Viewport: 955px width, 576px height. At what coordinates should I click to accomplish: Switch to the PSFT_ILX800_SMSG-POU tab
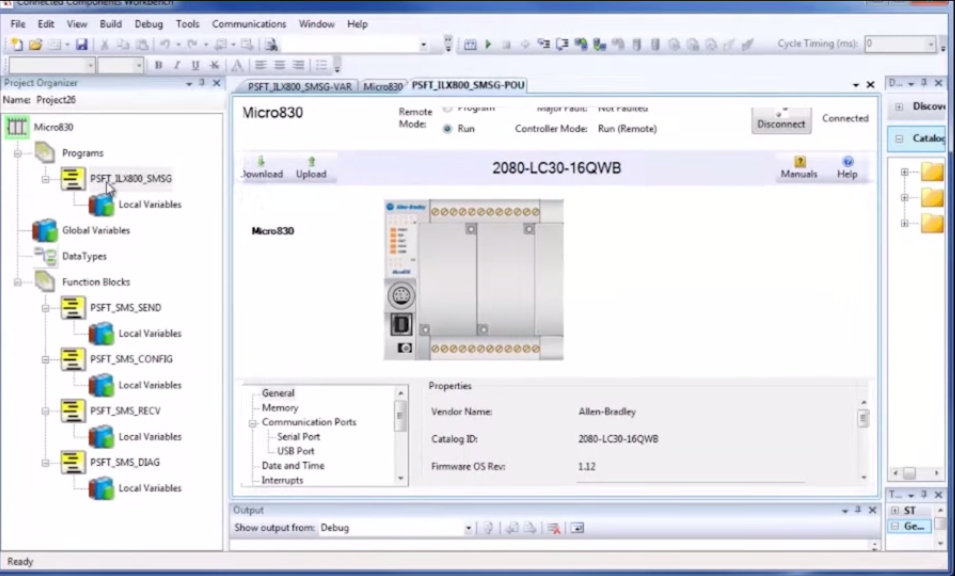pyautogui.click(x=468, y=85)
